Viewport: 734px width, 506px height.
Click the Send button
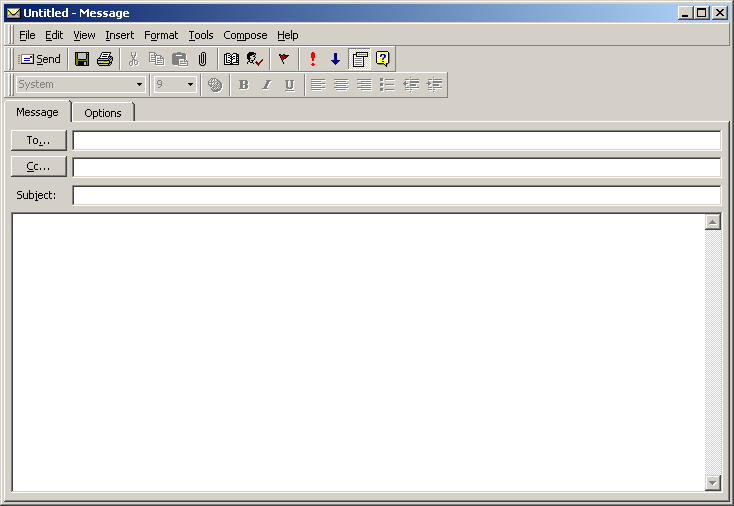click(40, 59)
